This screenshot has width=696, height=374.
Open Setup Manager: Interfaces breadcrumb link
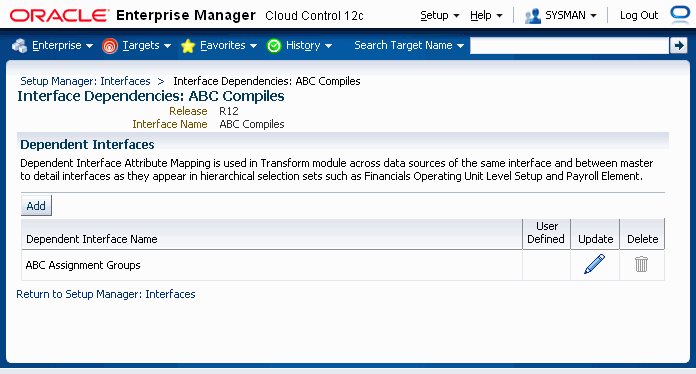point(85,81)
